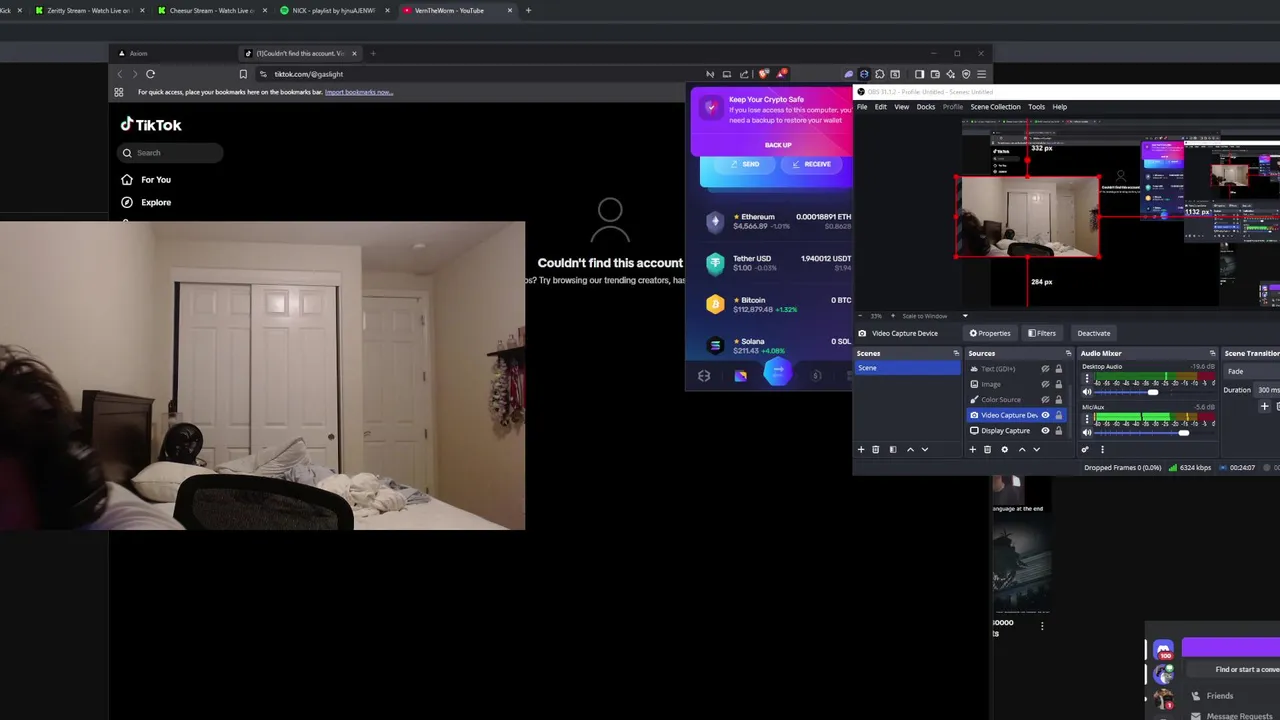The image size is (1280, 720).
Task: Open the OBS View menu
Action: 902,107
